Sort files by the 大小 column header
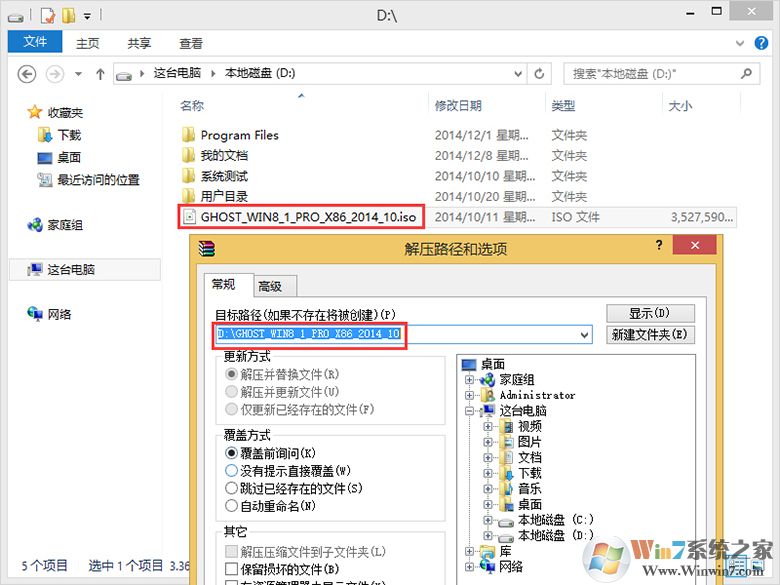The image size is (780, 585). pos(680,105)
